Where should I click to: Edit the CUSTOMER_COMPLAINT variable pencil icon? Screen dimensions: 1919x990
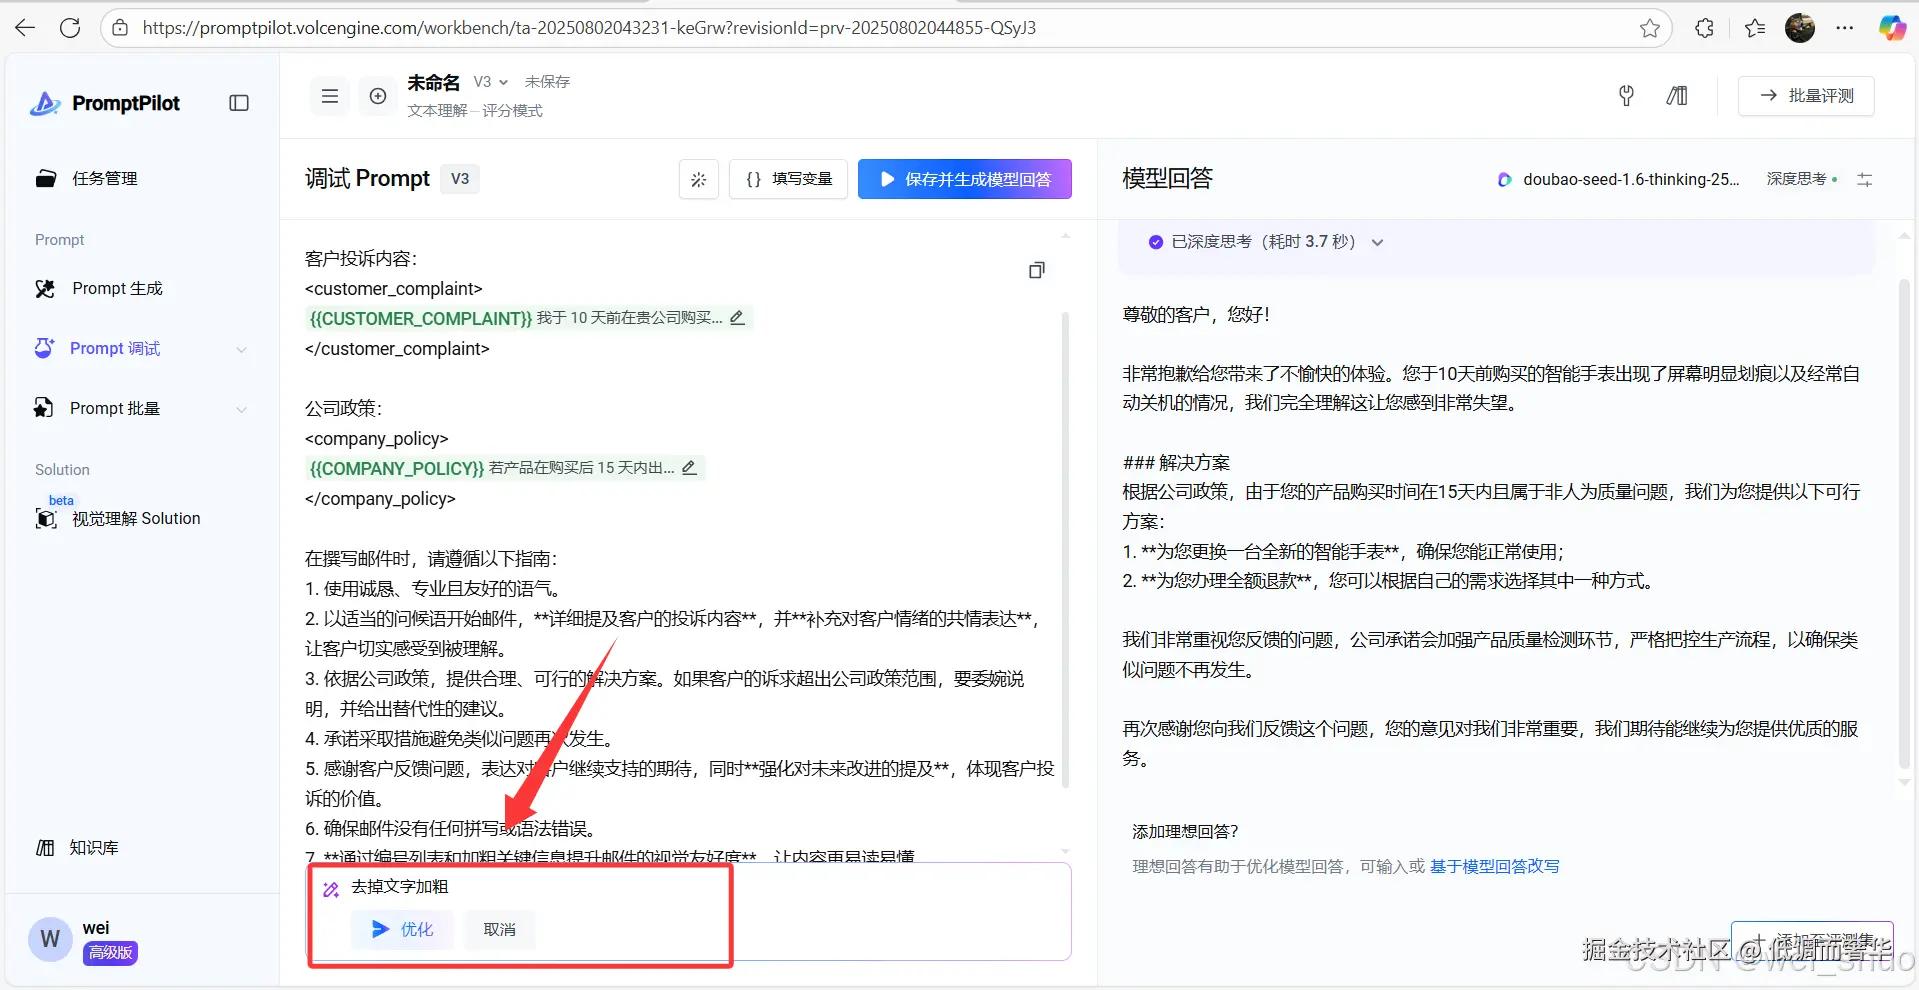click(737, 317)
